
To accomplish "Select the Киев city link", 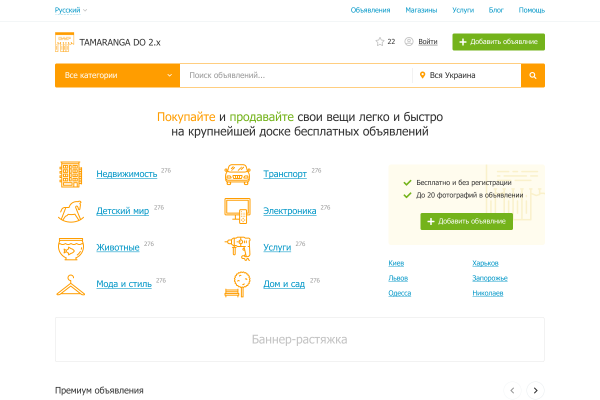I will 397,263.
